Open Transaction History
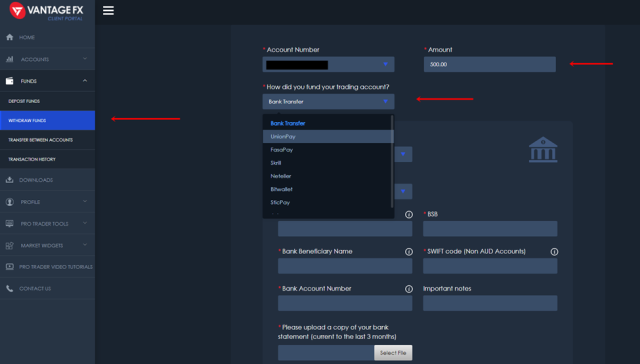The width and height of the screenshot is (640, 364). [47, 159]
